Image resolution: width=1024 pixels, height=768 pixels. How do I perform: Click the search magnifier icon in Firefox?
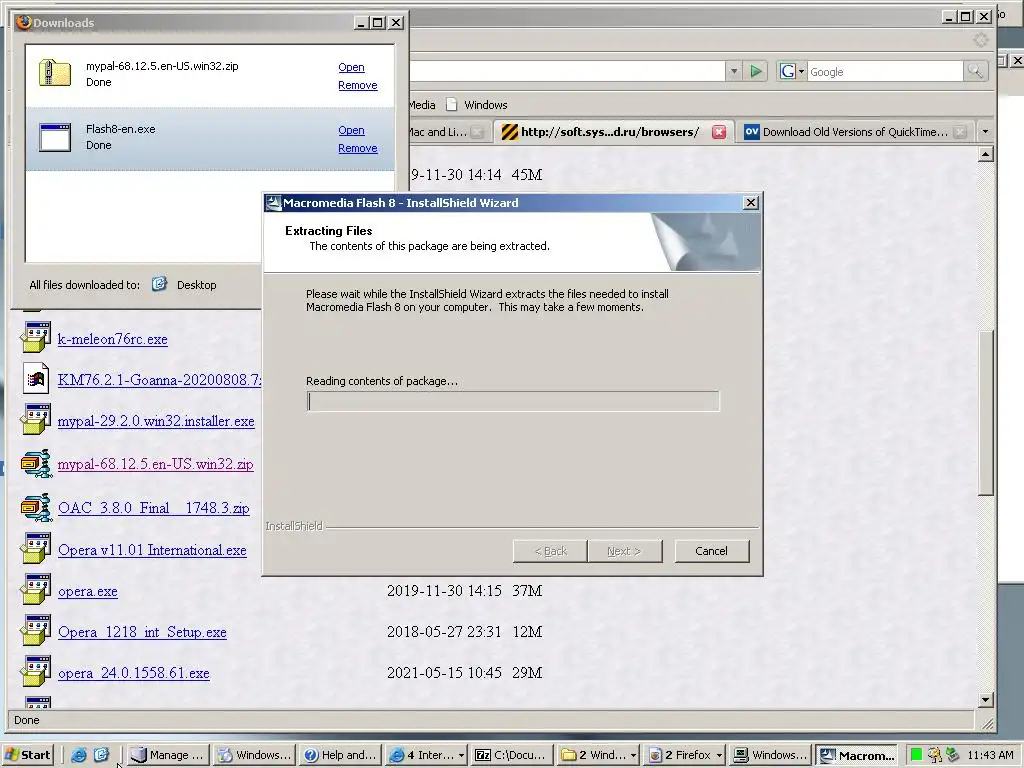(975, 71)
